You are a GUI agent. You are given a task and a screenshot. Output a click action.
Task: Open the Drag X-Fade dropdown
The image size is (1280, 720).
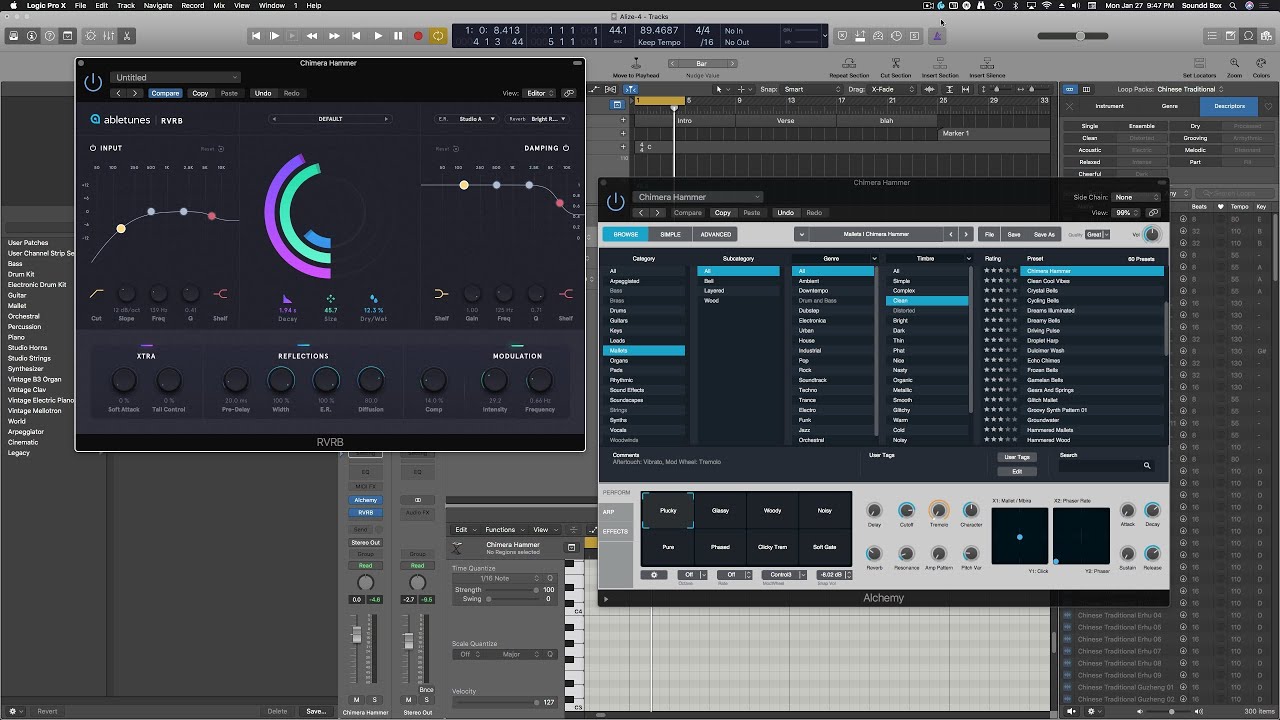coord(892,89)
